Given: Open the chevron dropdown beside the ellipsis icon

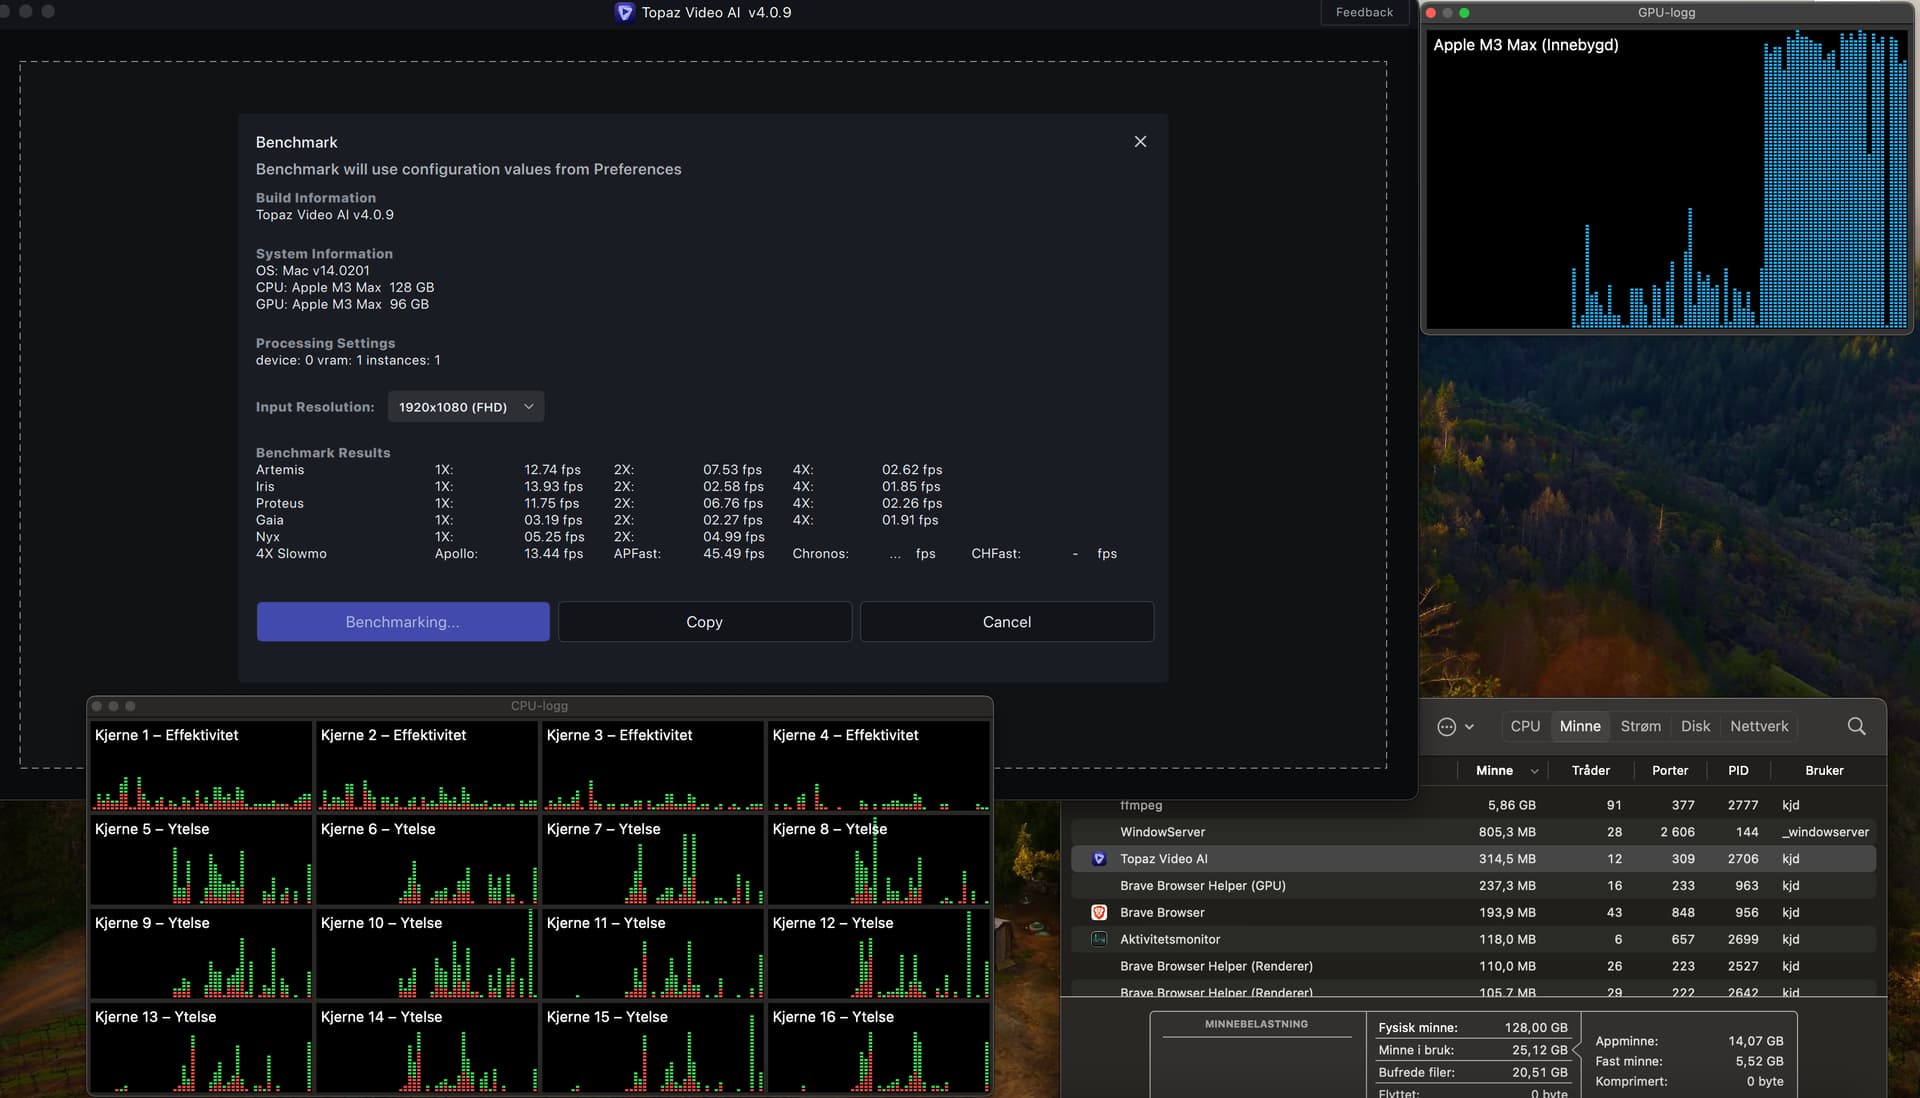Looking at the screenshot, I should click(1470, 727).
